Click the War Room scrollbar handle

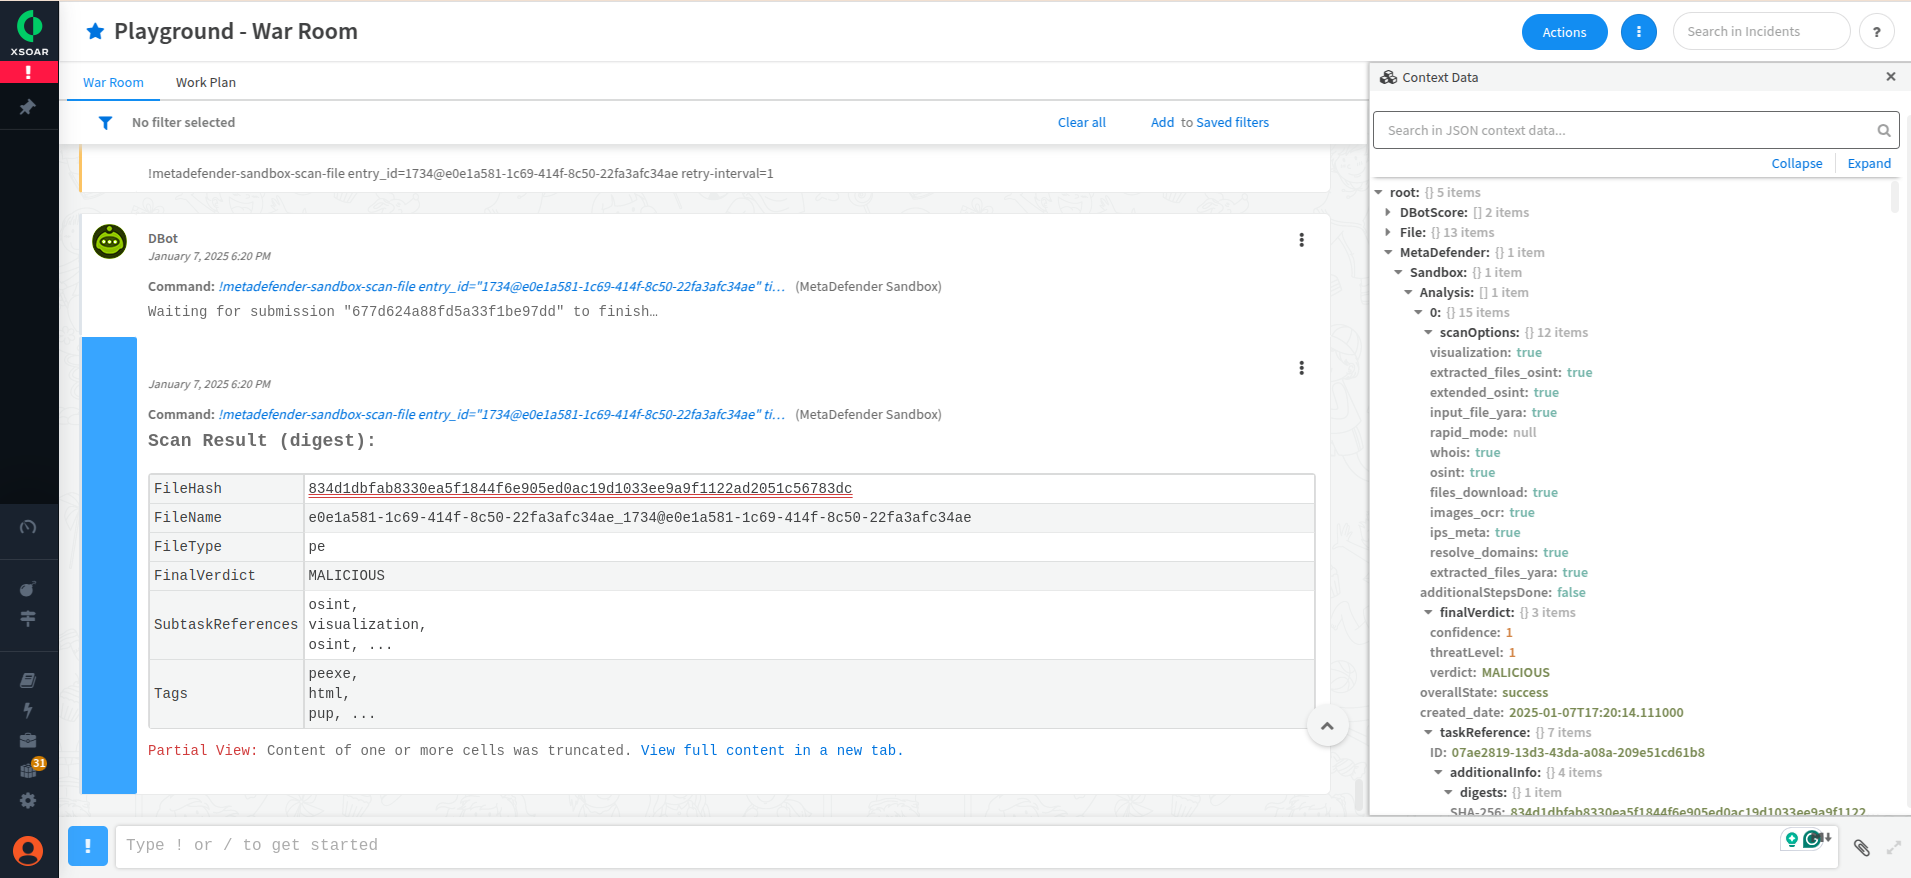(1359, 795)
